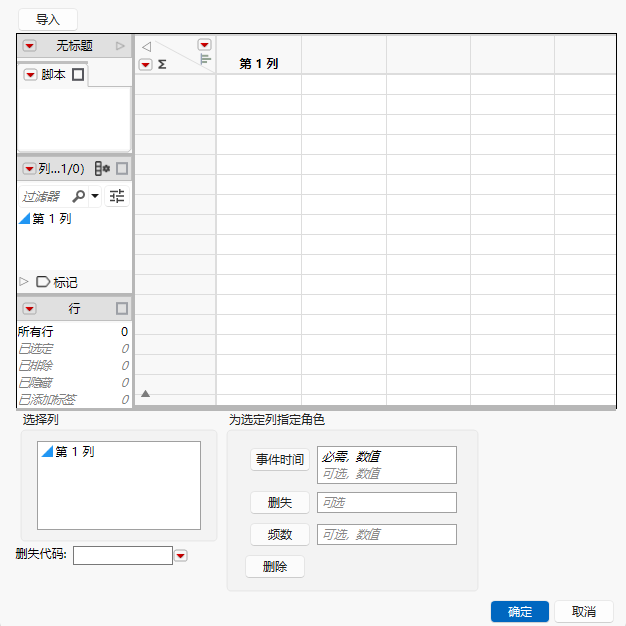Click the left triangle collapse icon in grid corner
Viewport: 626px width, 626px height.
tap(147, 47)
